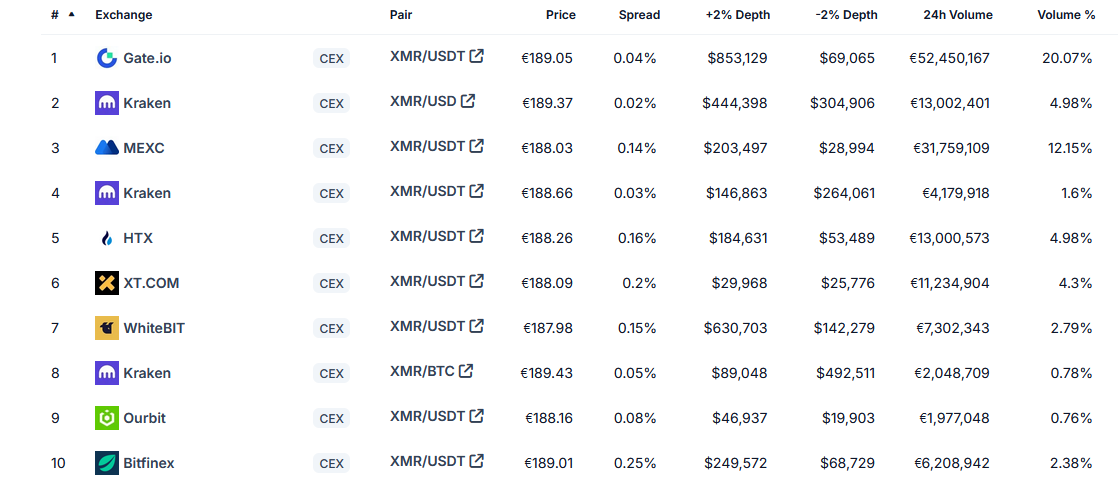The height and width of the screenshot is (489, 1118).
Task: Click the Bitfinex leaf logo
Action: coord(107,463)
